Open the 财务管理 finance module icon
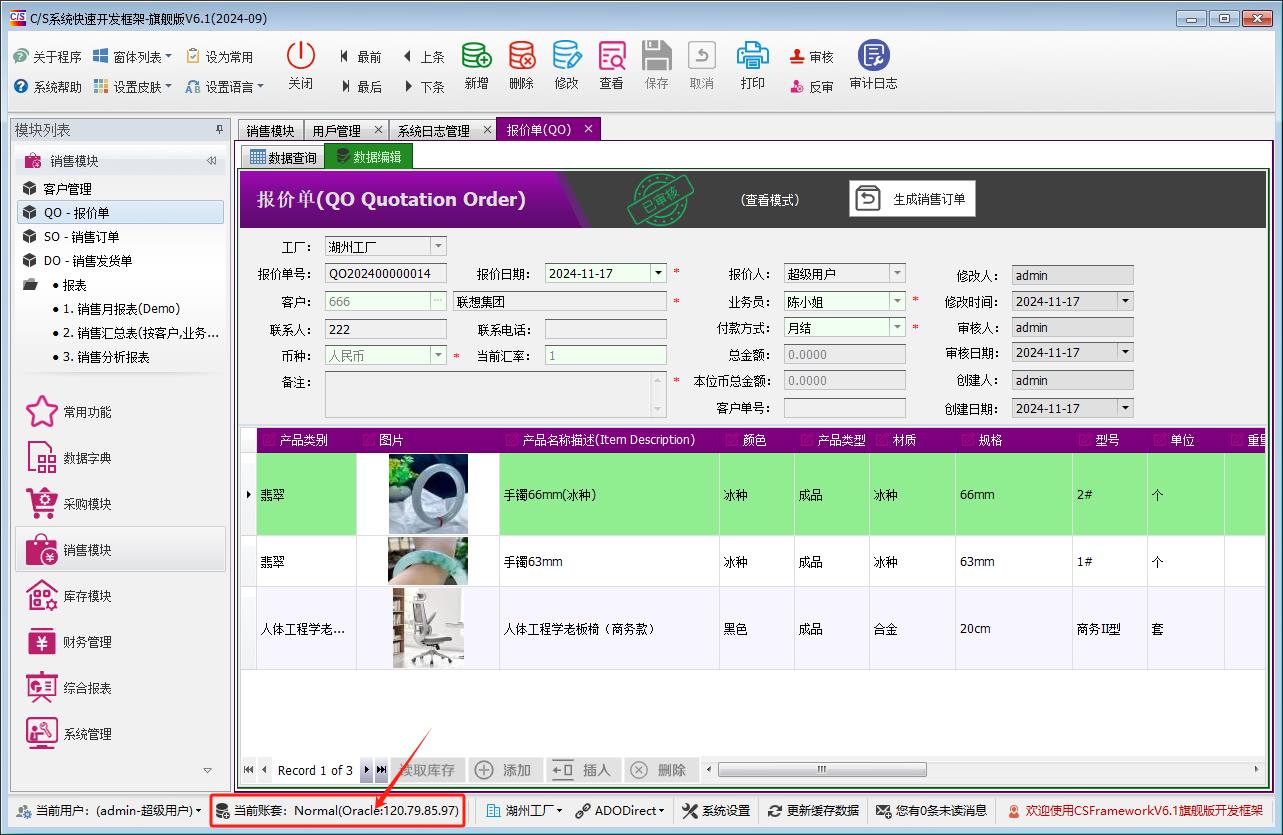1283x835 pixels. (42, 642)
